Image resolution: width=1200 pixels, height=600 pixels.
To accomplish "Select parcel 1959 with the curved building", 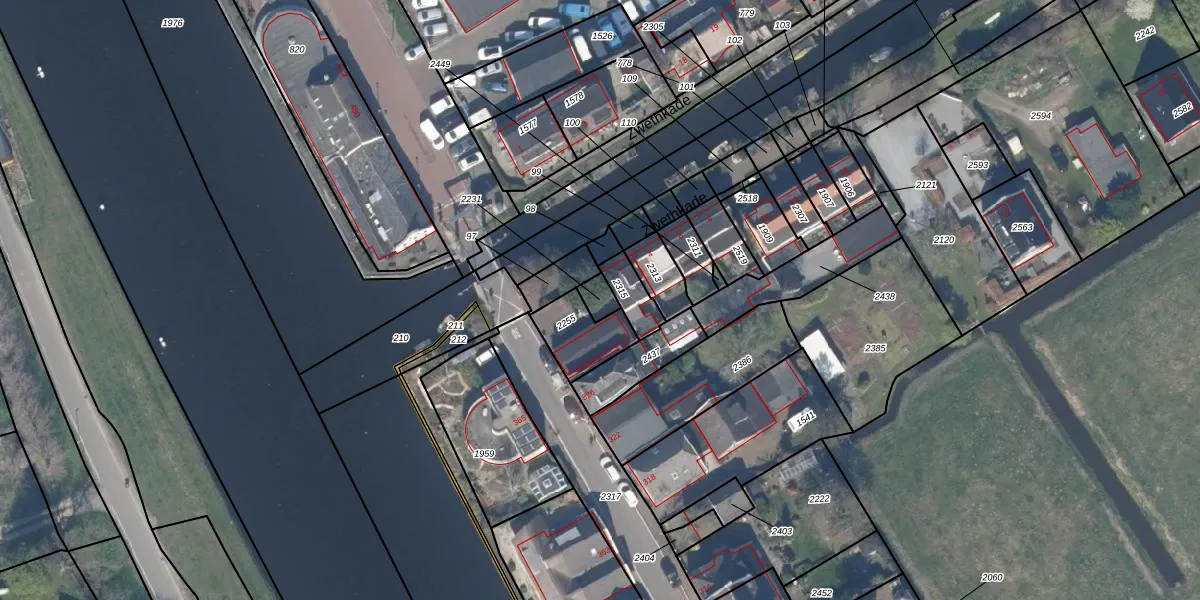I will (484, 454).
